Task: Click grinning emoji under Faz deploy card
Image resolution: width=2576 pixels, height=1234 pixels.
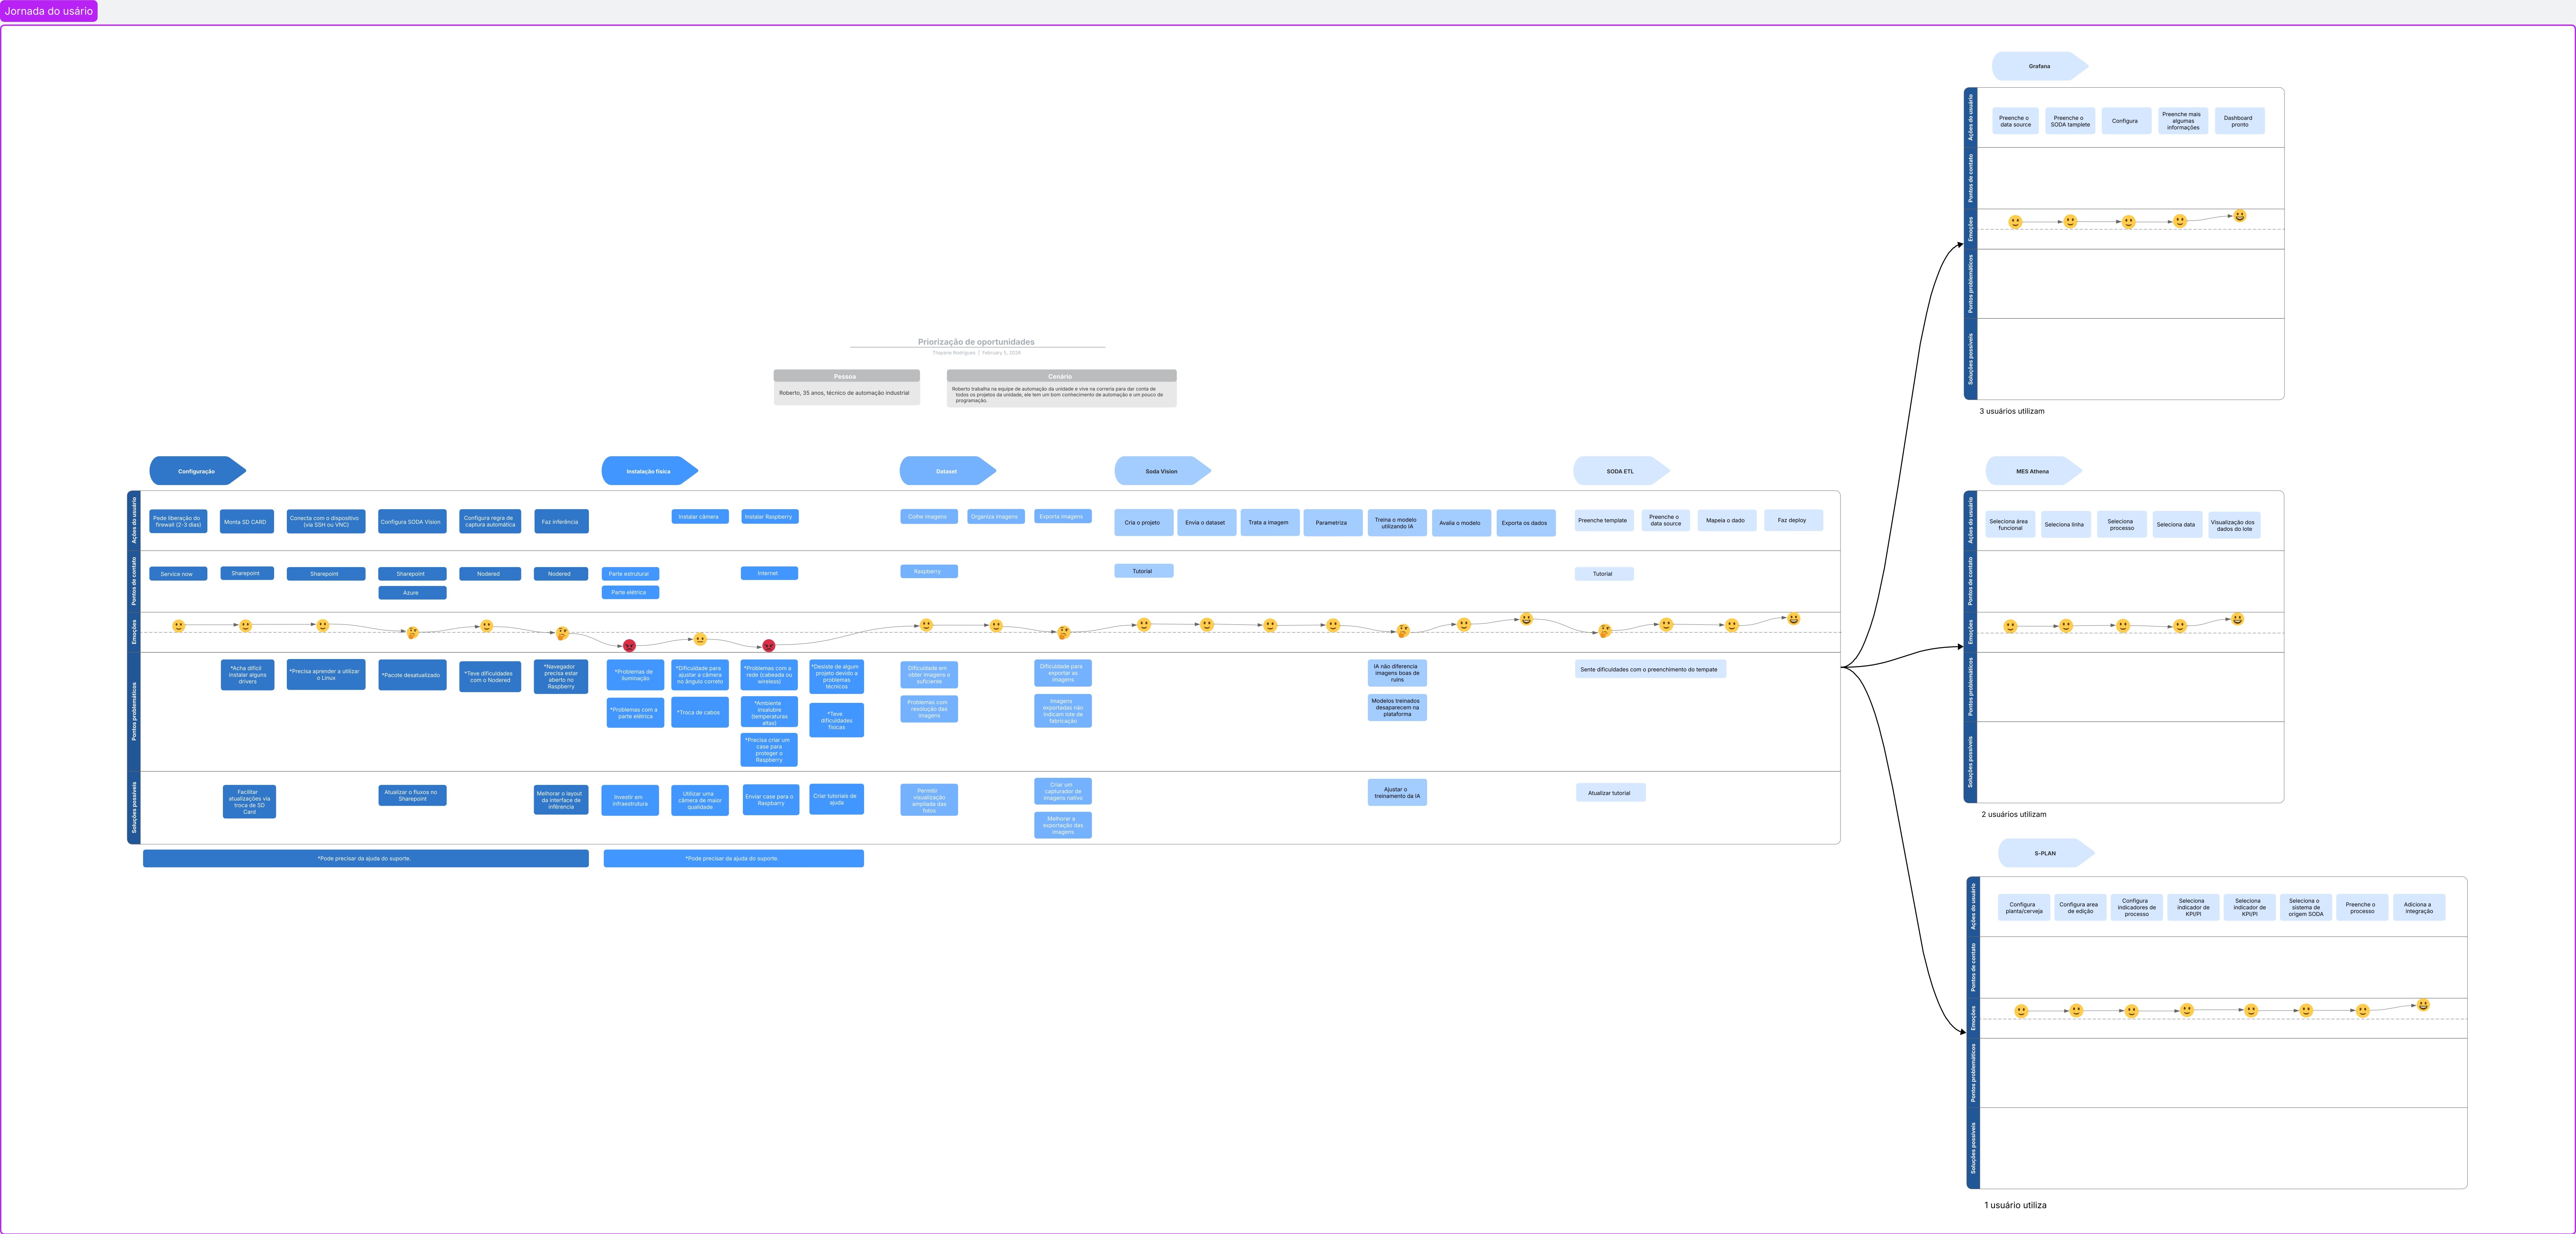Action: 1793,619
